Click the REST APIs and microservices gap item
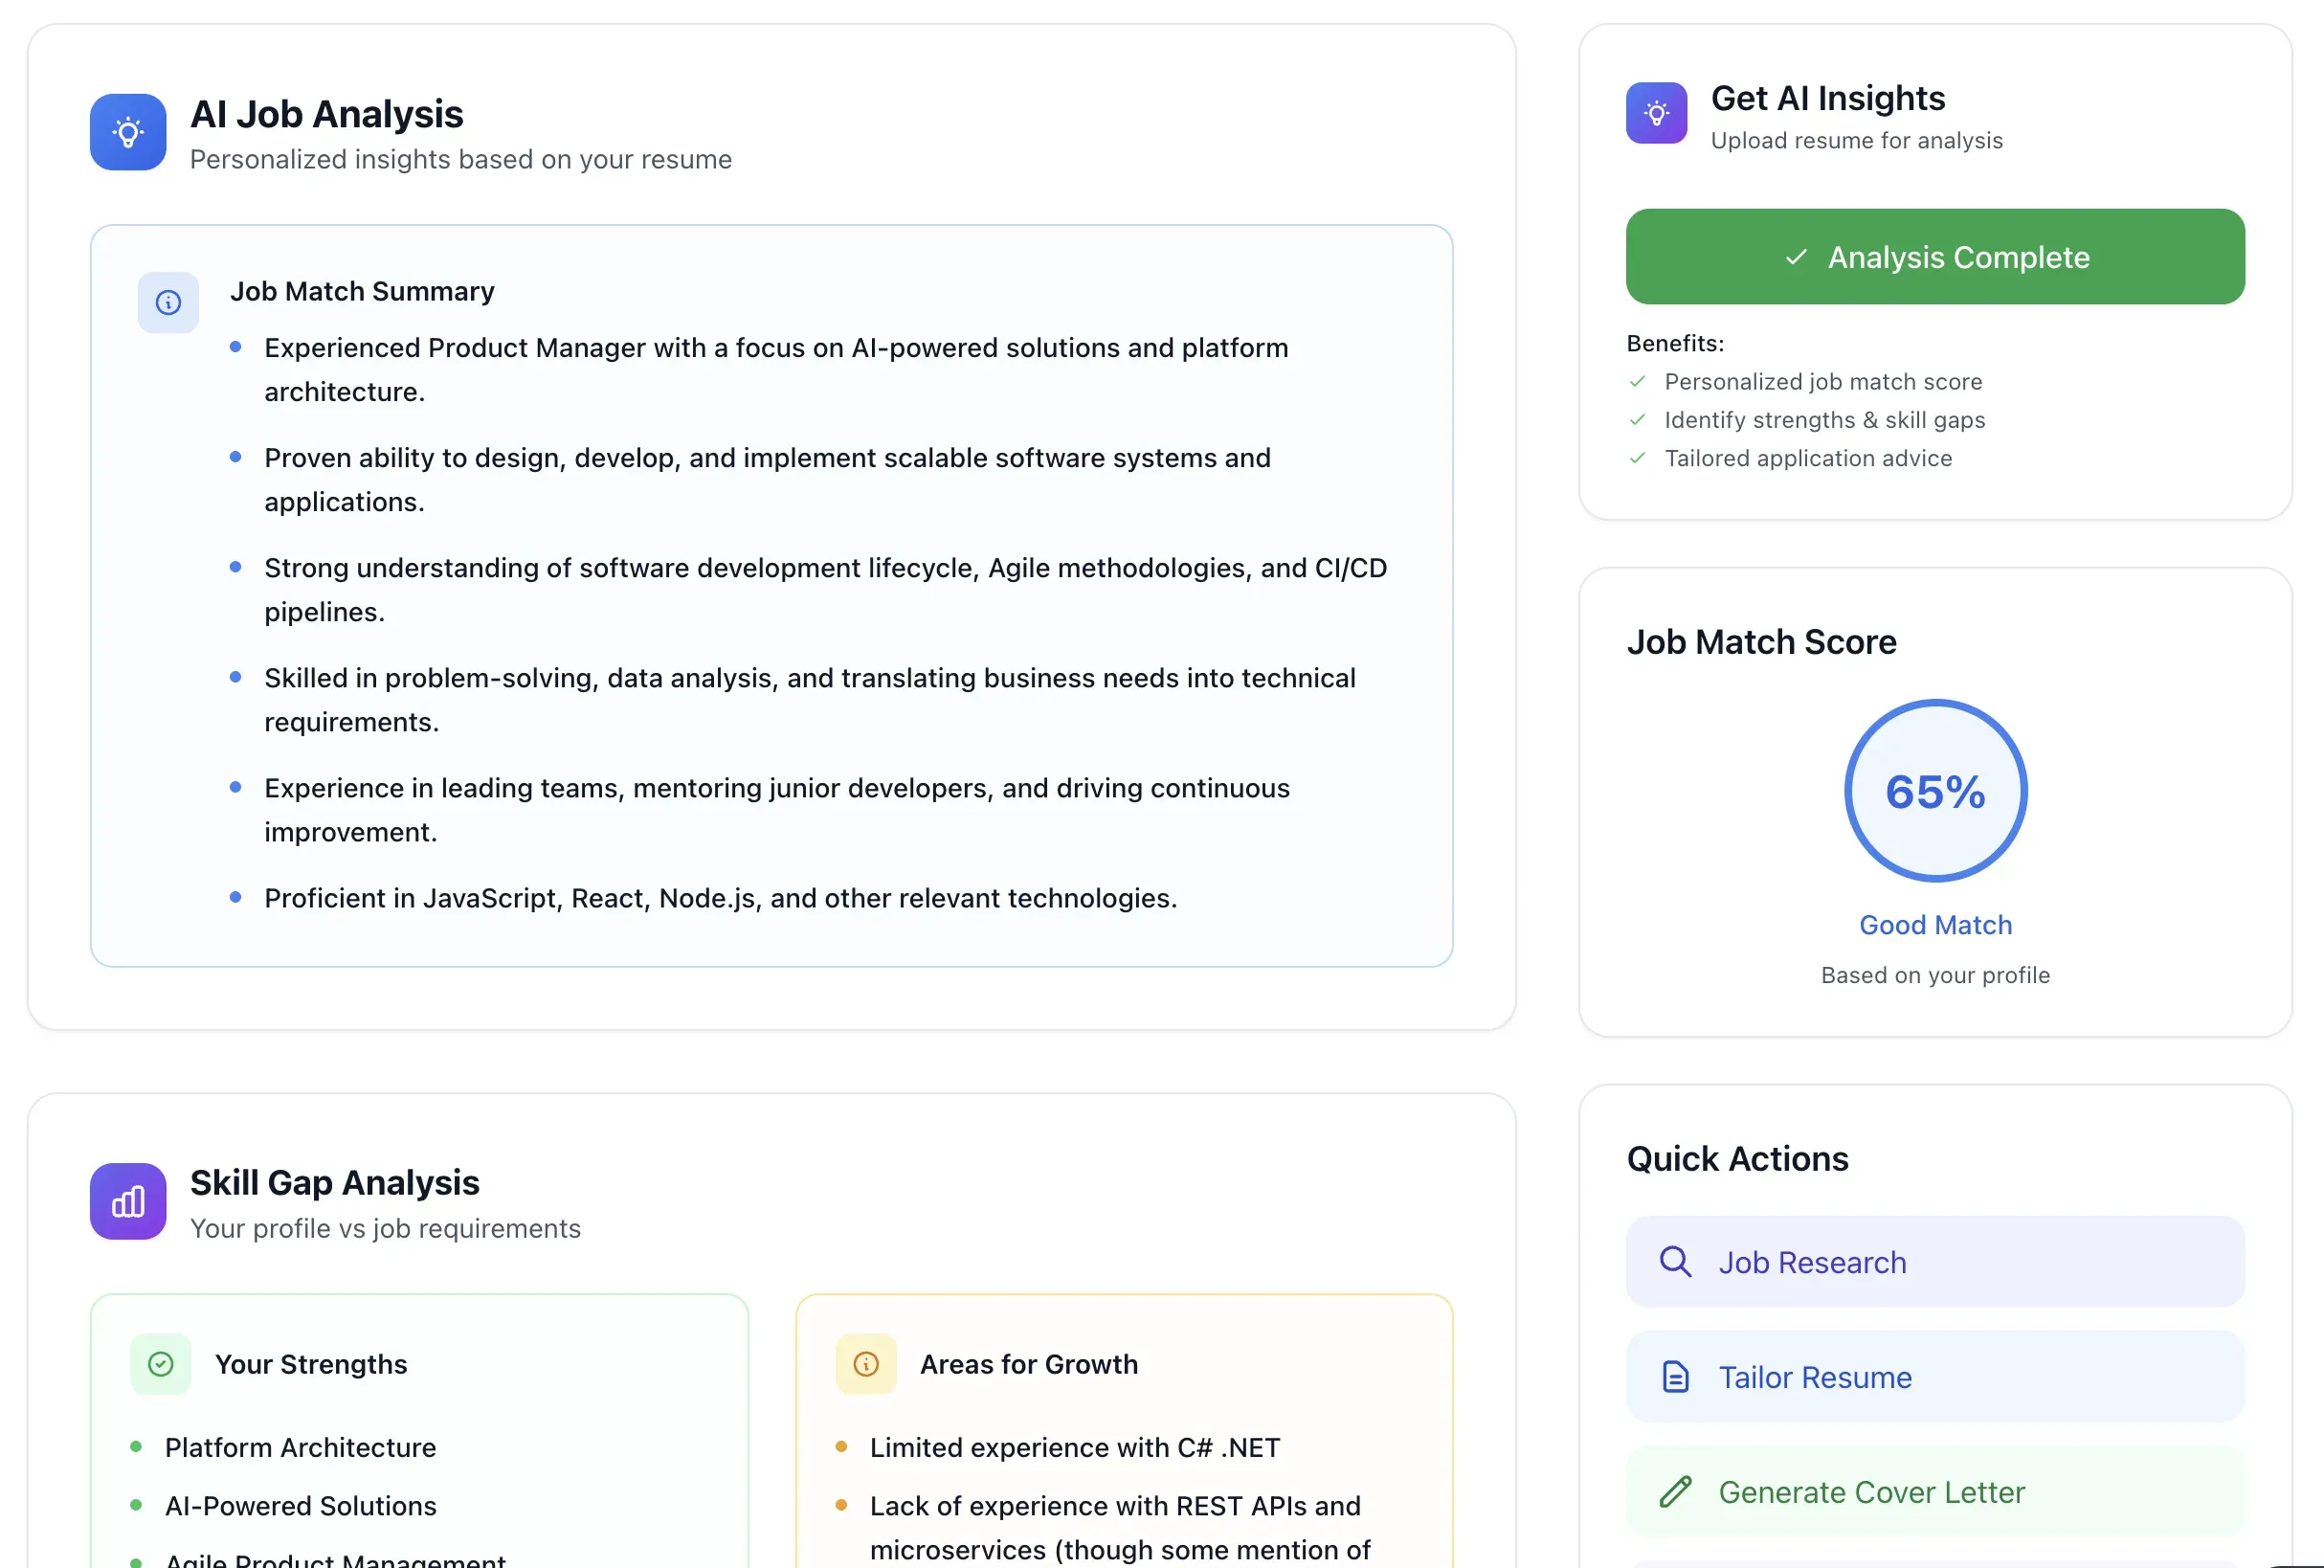Screen dimensions: 2324x1568 1120,1528
